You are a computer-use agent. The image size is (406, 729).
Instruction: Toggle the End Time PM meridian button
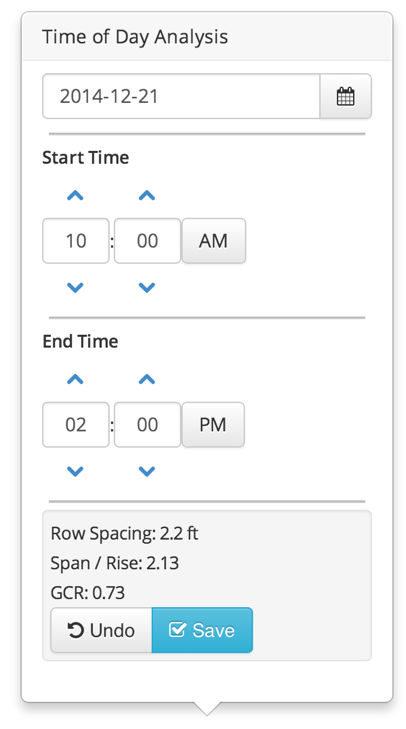tap(213, 424)
